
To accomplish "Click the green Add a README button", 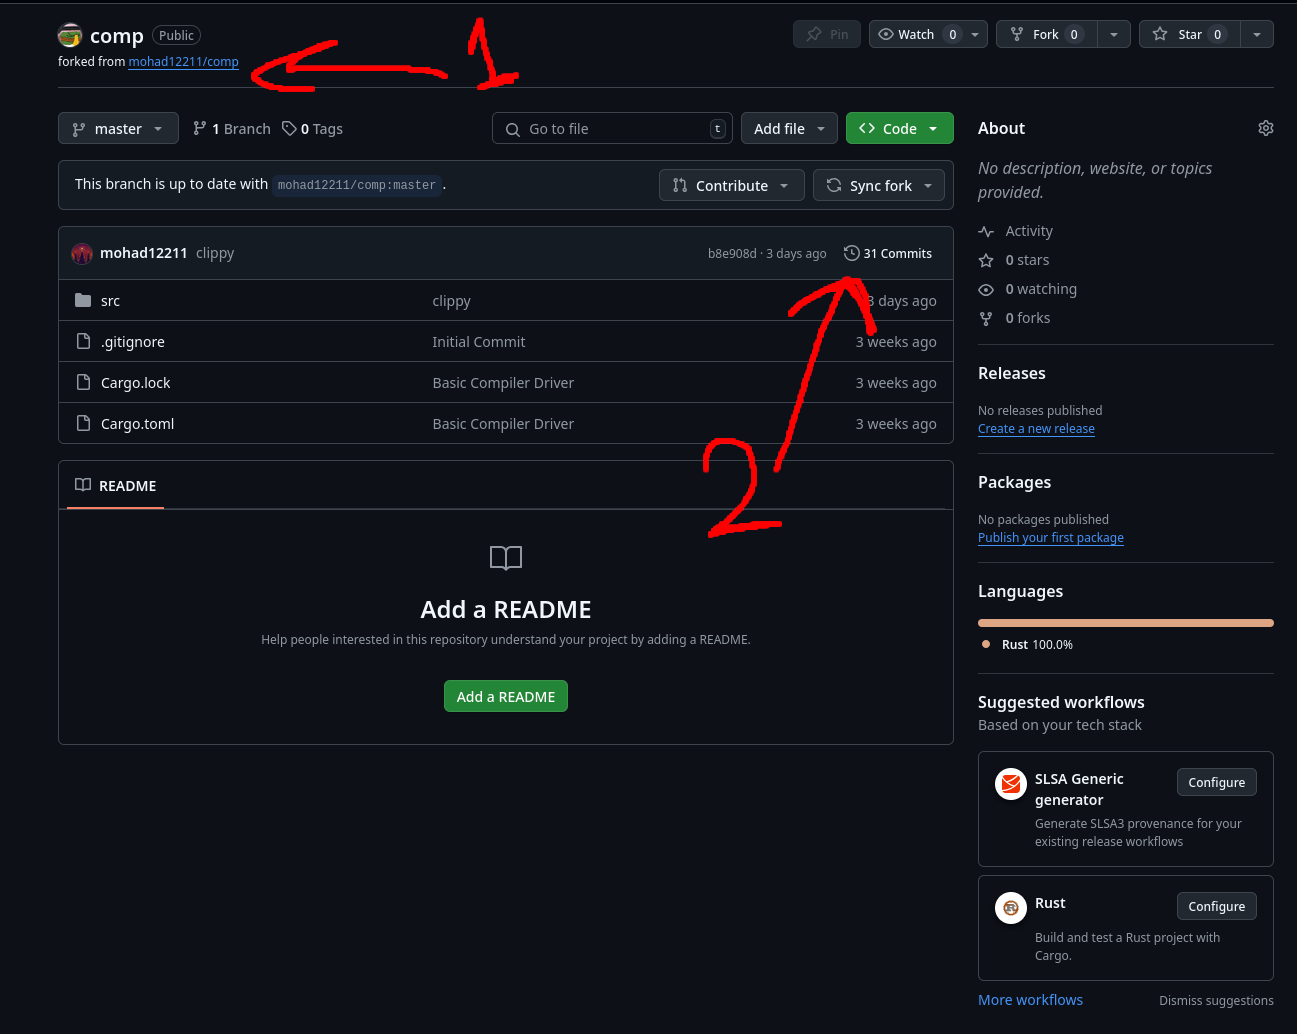I will tap(505, 697).
